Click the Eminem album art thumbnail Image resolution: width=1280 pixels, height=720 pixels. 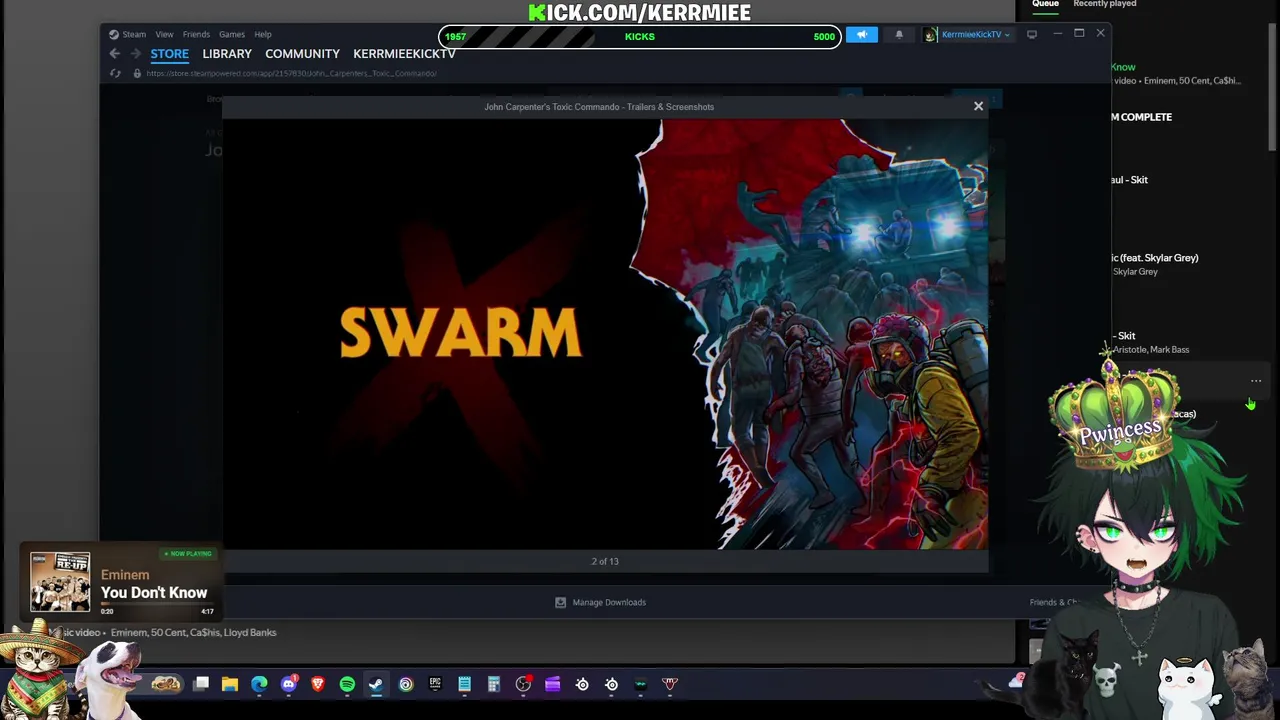click(60, 582)
